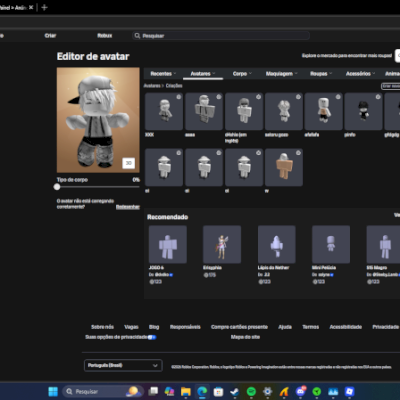Select the pinfo avatar thumbnail
Image resolution: width=400 pixels, height=400 pixels.
(364, 111)
